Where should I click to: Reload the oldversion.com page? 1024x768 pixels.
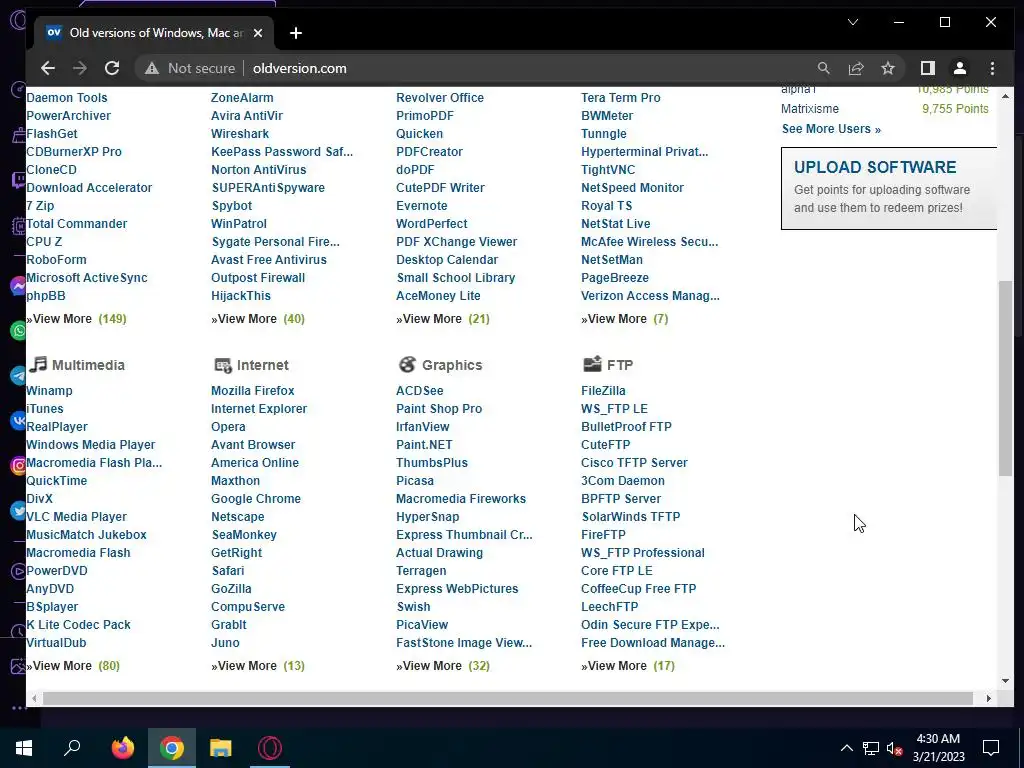coord(112,69)
